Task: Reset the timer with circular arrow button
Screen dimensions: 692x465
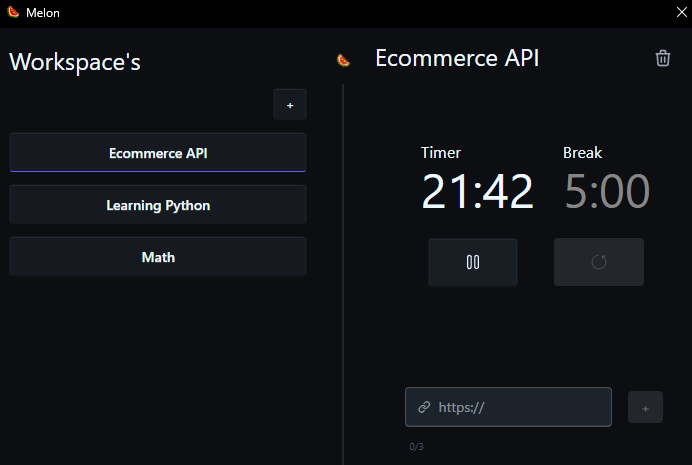Action: pos(599,262)
